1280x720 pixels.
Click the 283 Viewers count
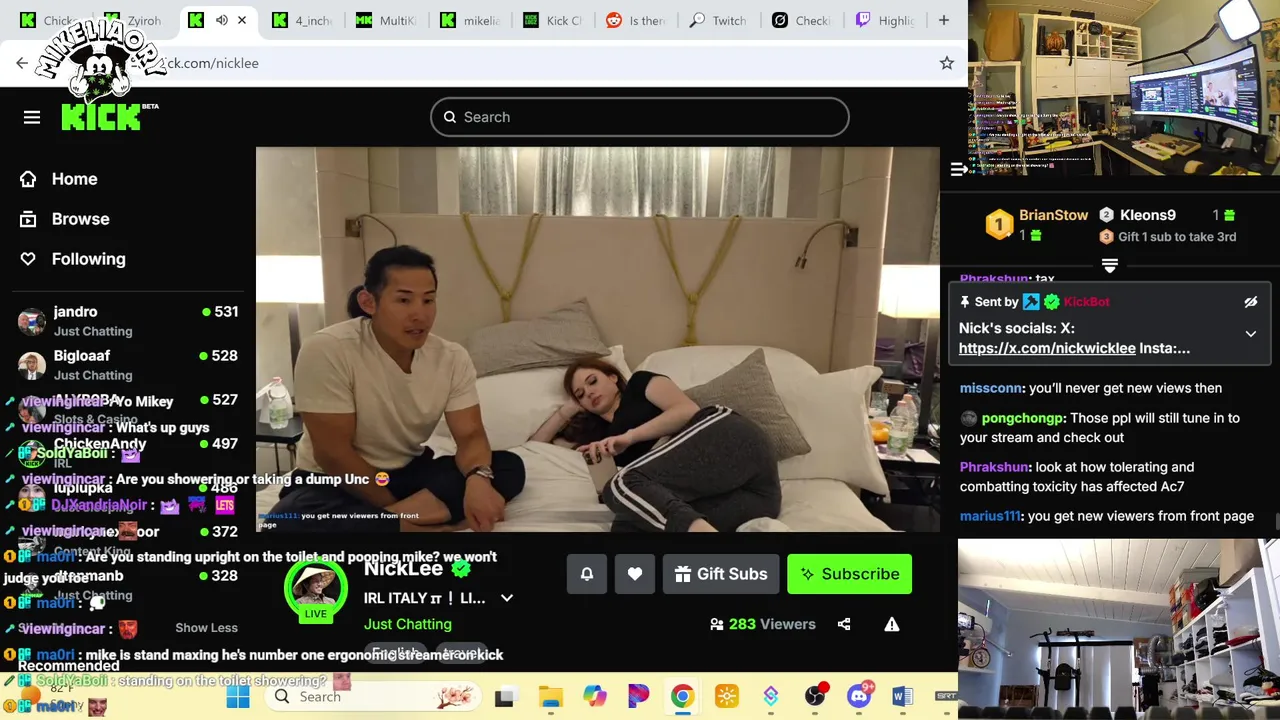click(763, 624)
